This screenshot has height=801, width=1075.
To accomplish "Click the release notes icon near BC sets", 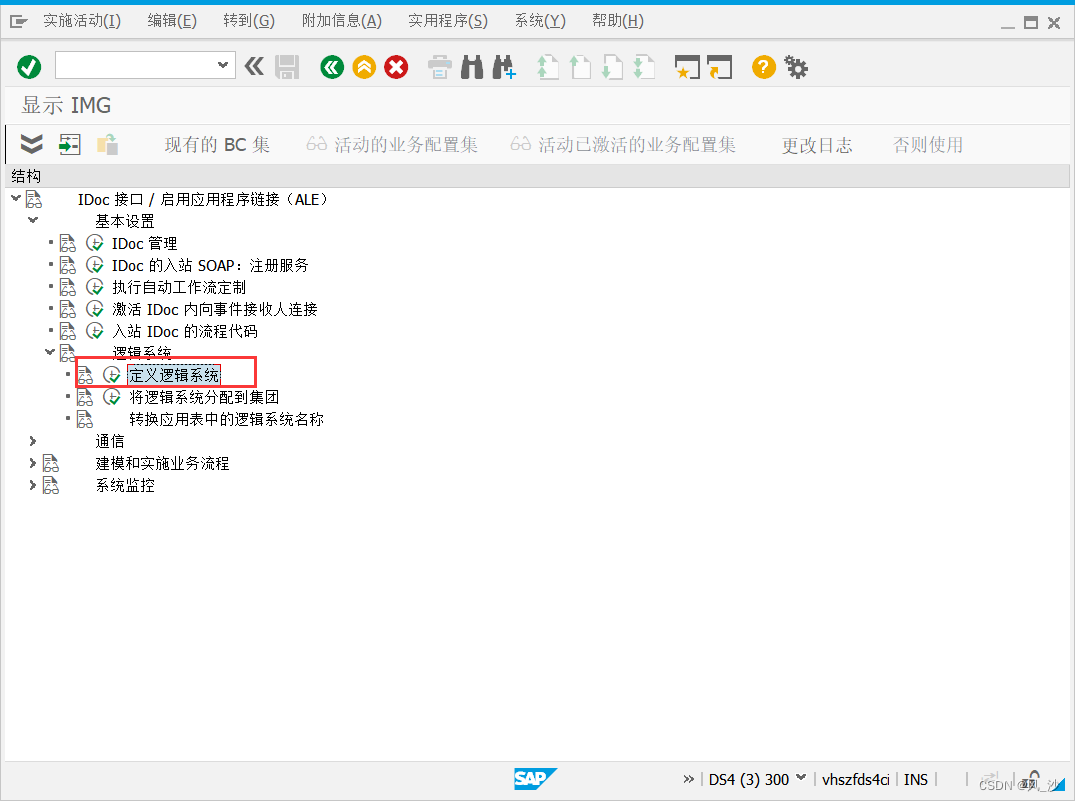I will [x=107, y=144].
